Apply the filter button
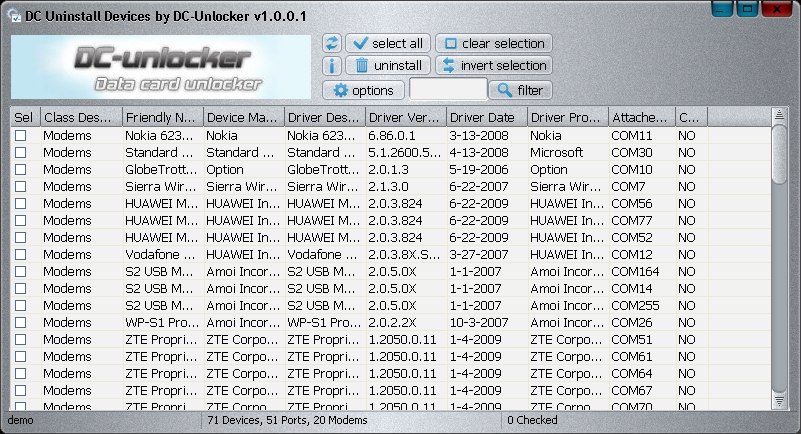 pyautogui.click(x=521, y=90)
